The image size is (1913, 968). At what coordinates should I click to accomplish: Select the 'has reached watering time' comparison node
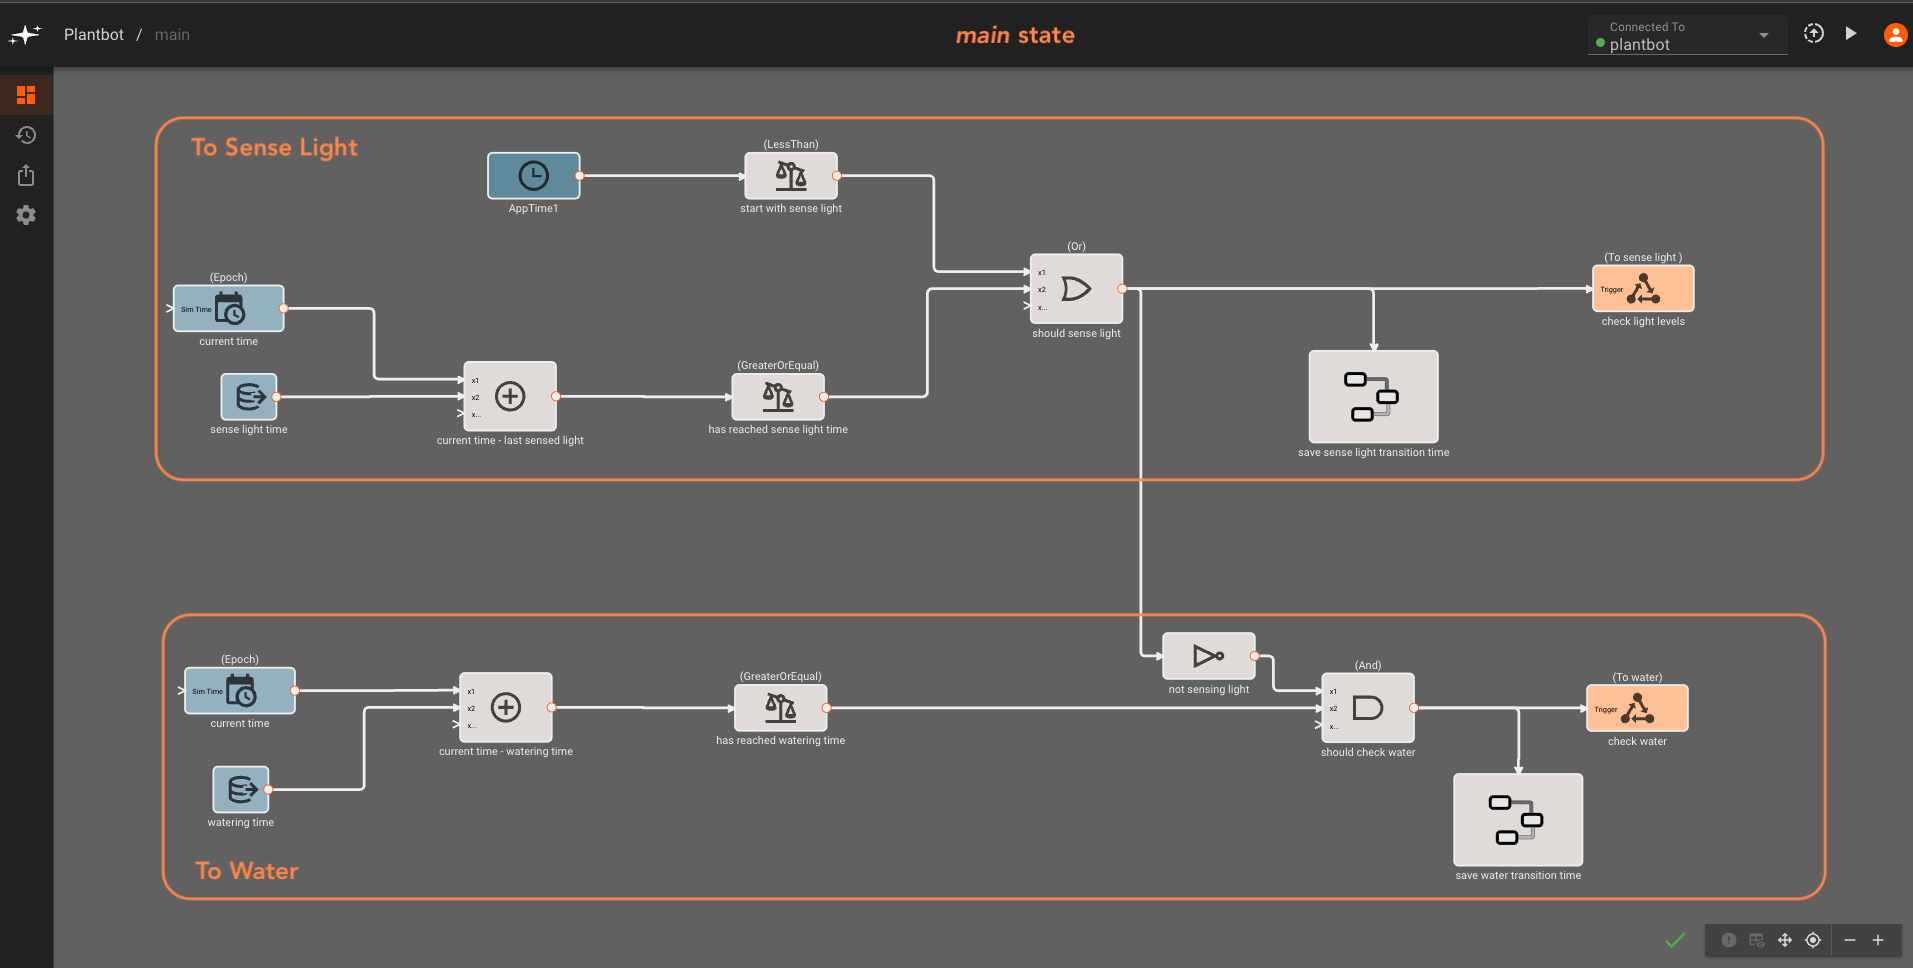[x=781, y=708]
